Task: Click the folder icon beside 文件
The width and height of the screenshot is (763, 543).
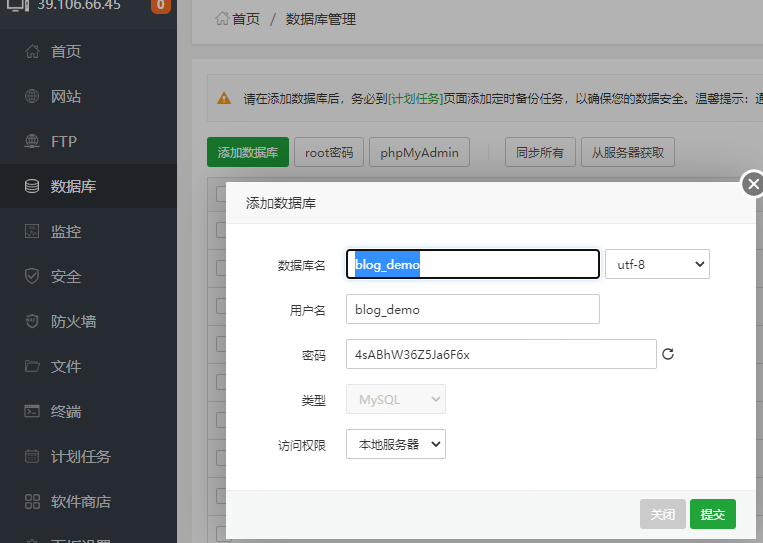Action: click(x=32, y=366)
